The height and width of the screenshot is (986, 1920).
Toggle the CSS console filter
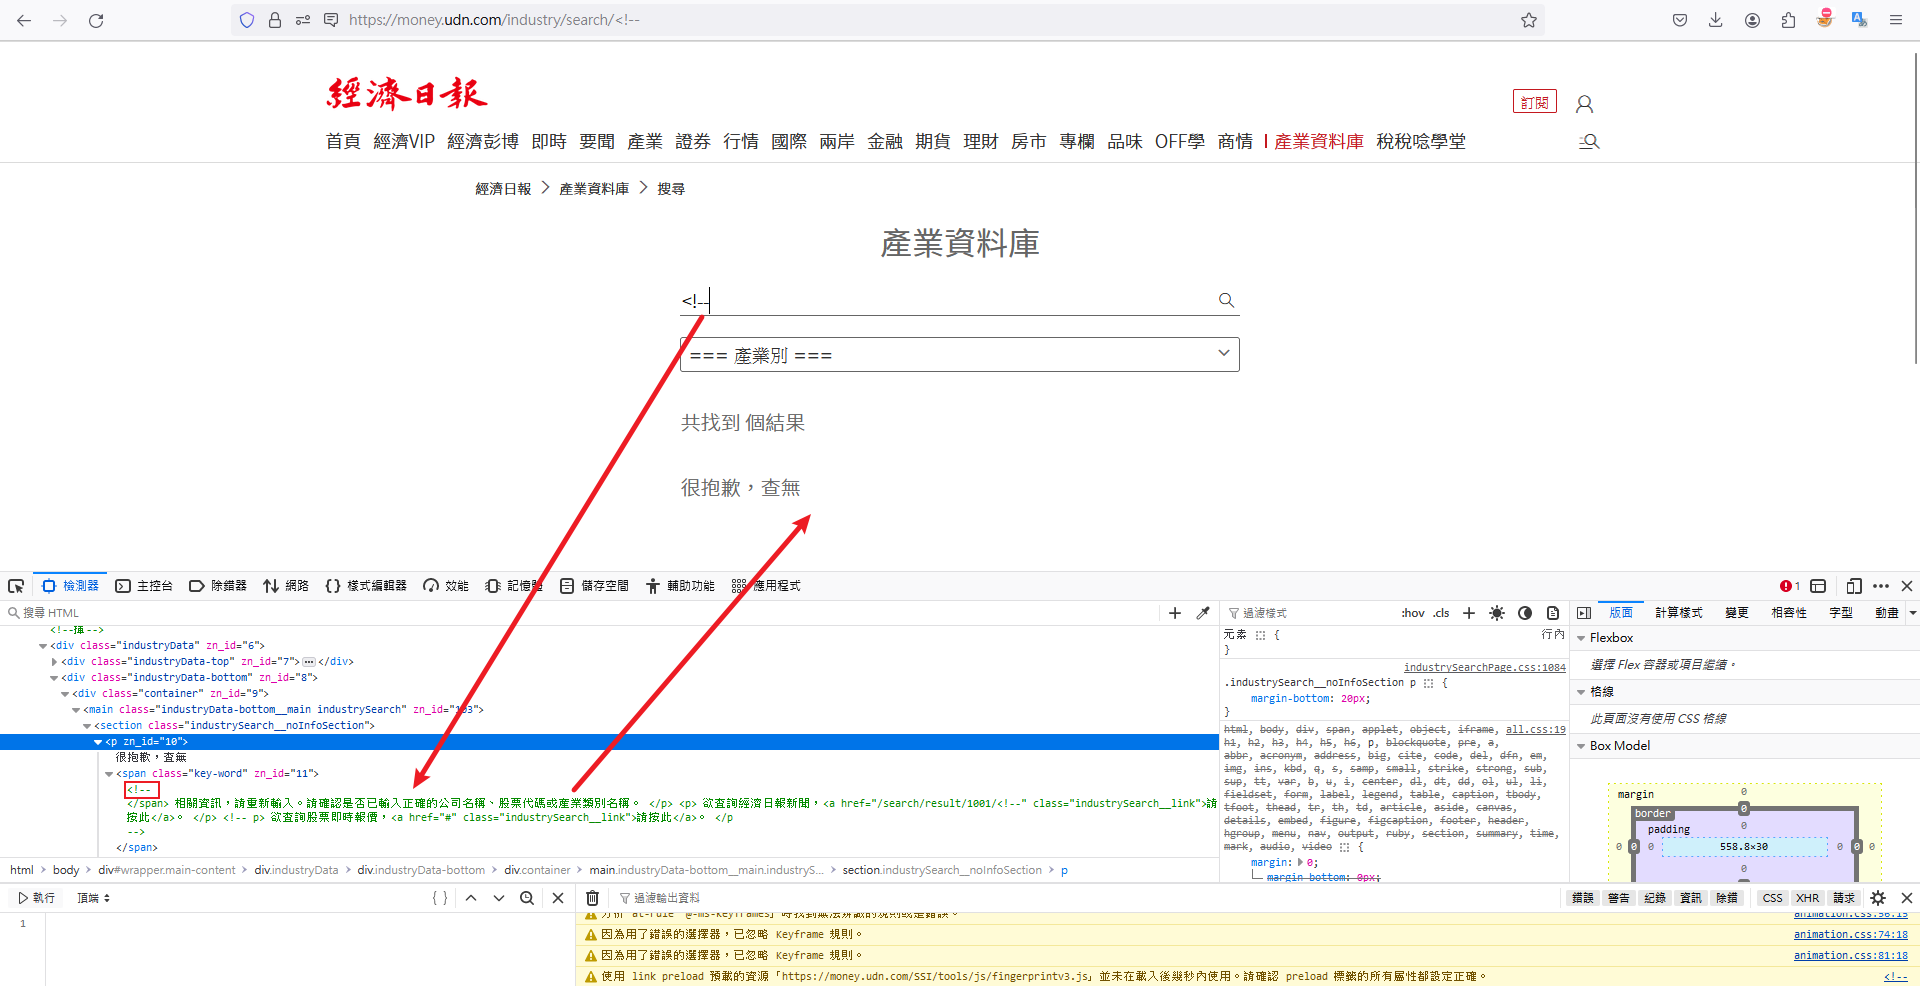pyautogui.click(x=1773, y=898)
